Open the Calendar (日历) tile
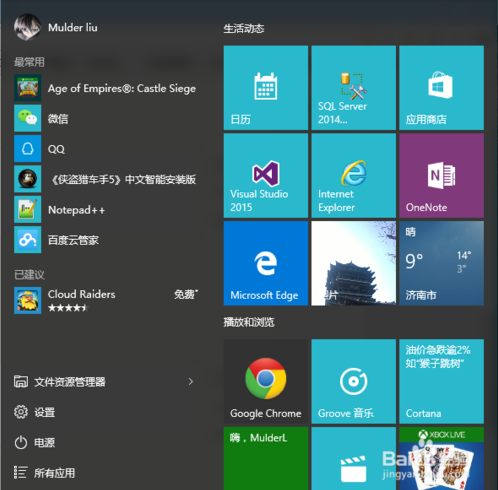The width and height of the screenshot is (498, 490). point(266,88)
